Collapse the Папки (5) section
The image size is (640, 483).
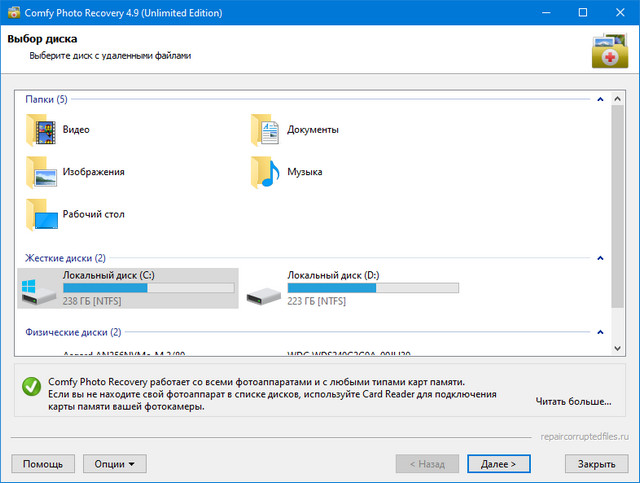click(600, 100)
